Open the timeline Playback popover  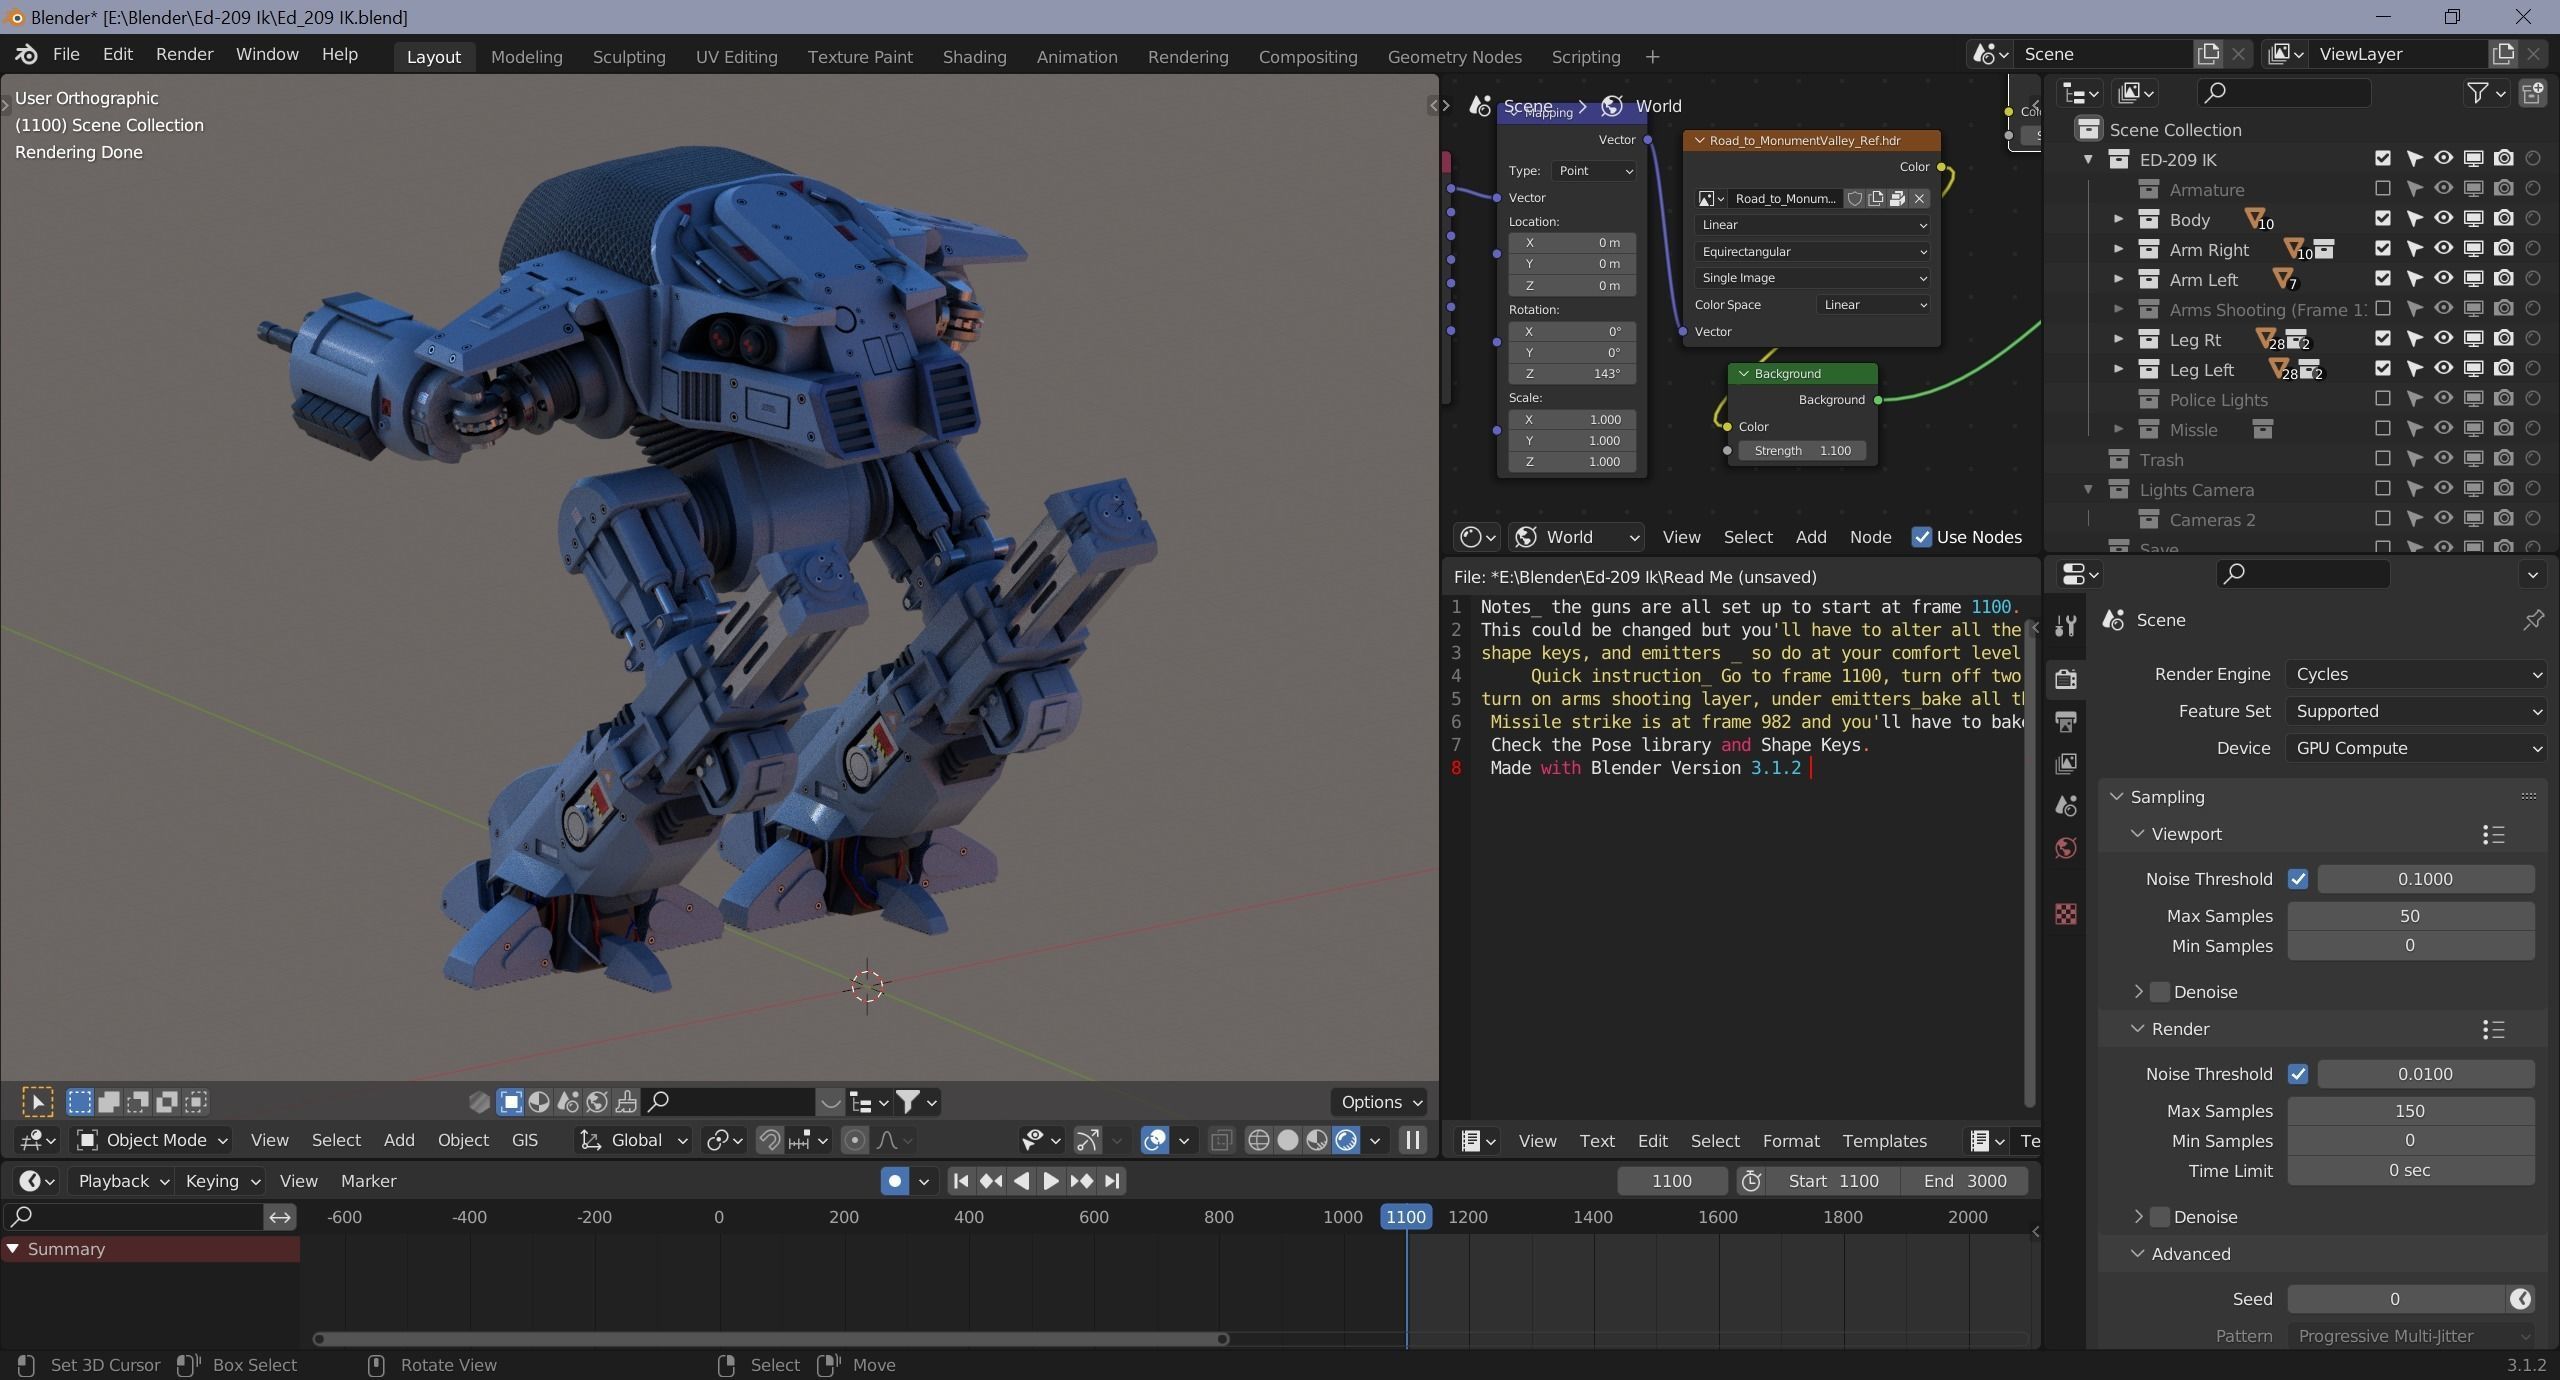click(122, 1181)
